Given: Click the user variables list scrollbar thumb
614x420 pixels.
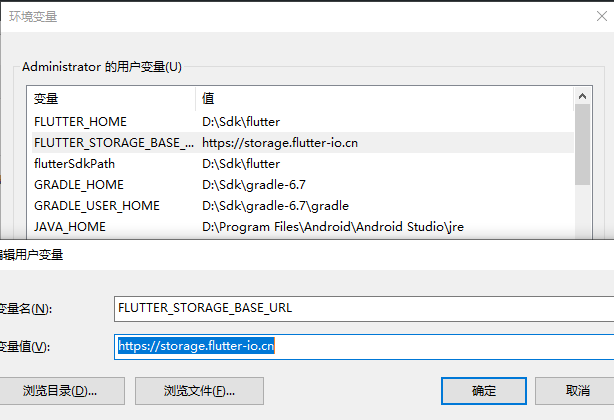Looking at the screenshot, I should (x=582, y=144).
